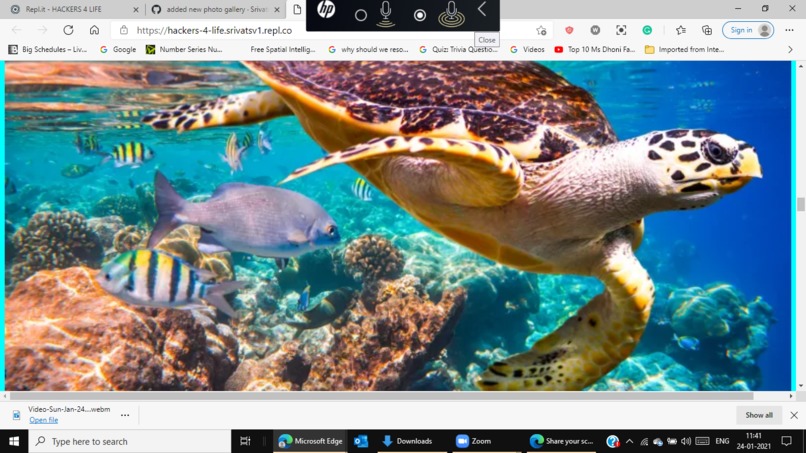Open the help question mark tray icon
Image resolution: width=806 pixels, height=453 pixels.
(x=612, y=441)
